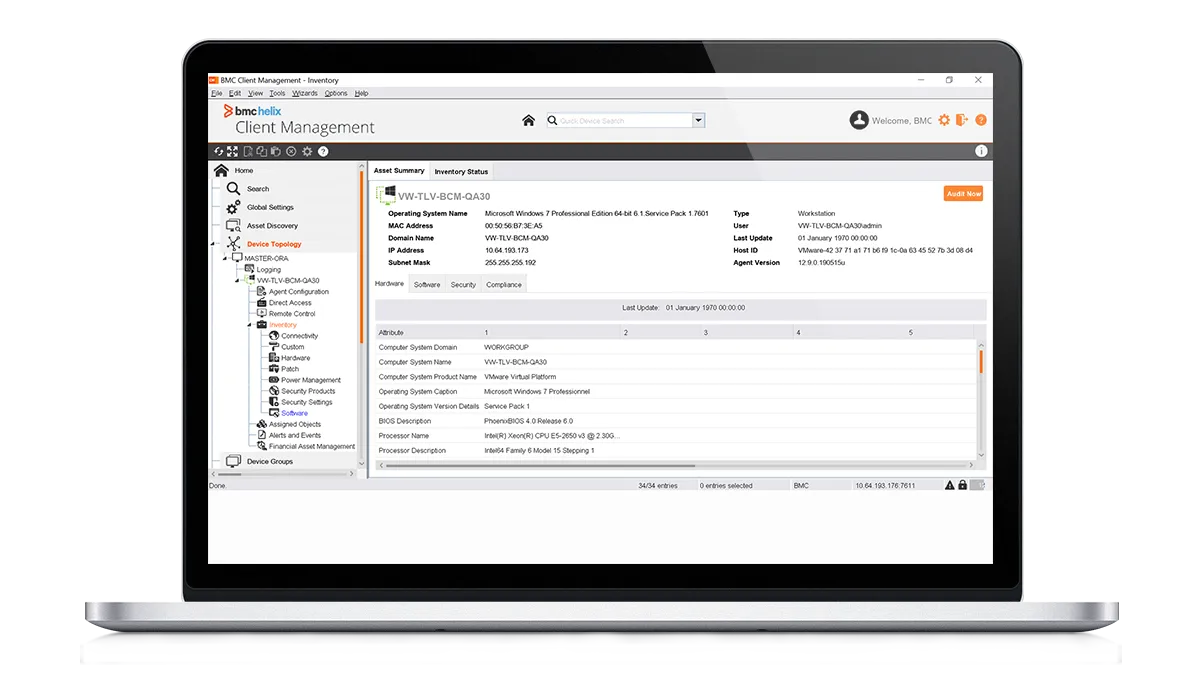The height and width of the screenshot is (690, 1200).
Task: Select Agent Configuration in the tree
Action: [x=299, y=292]
